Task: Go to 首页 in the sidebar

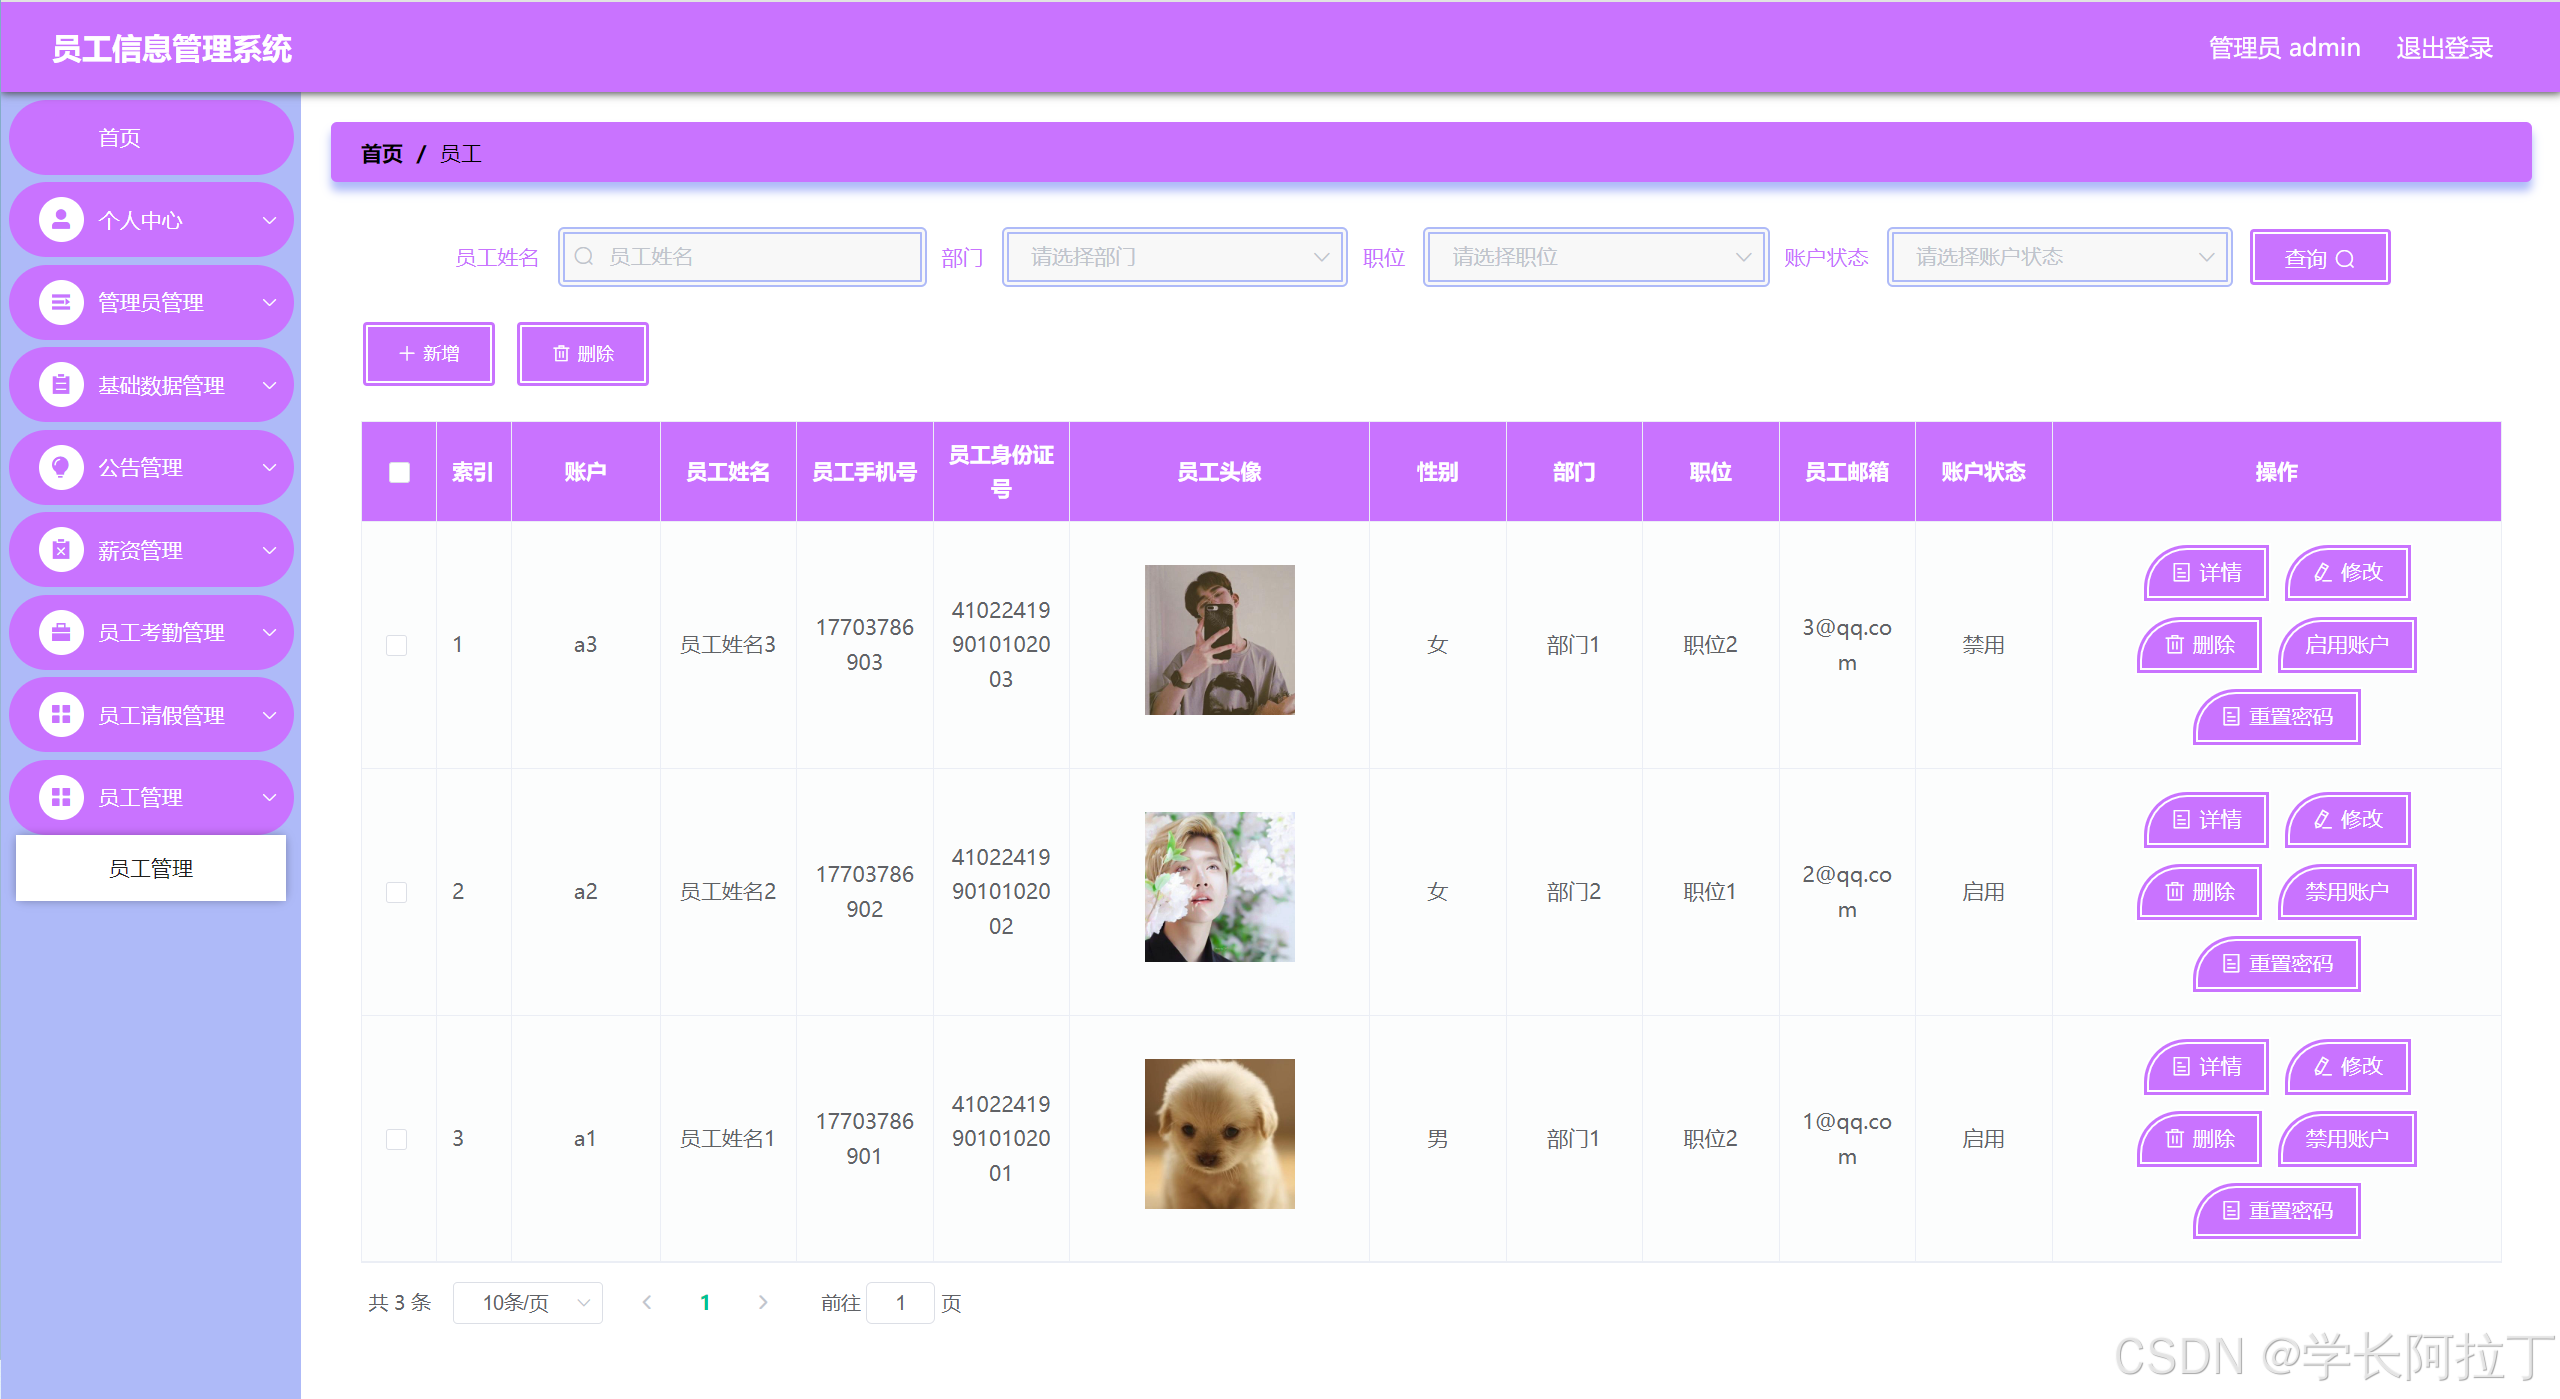Action: coord(120,138)
